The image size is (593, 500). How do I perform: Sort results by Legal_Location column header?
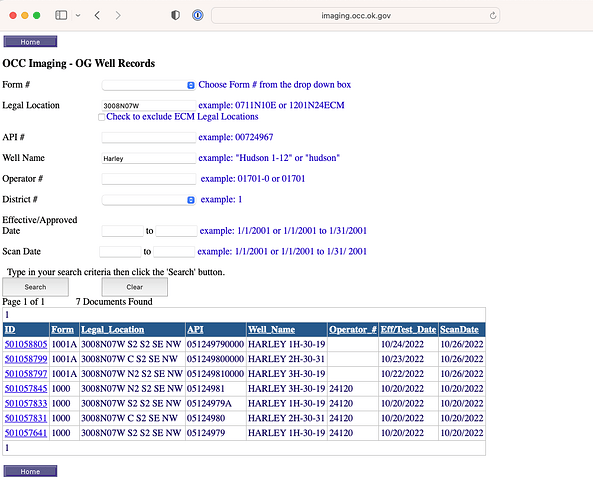[x=113, y=329]
